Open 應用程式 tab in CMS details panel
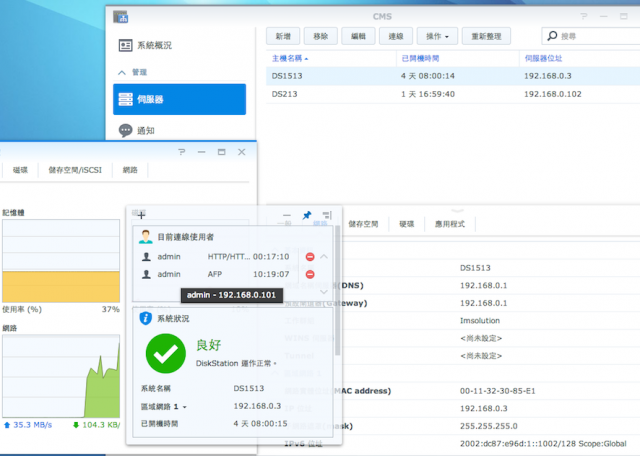 pos(449,224)
